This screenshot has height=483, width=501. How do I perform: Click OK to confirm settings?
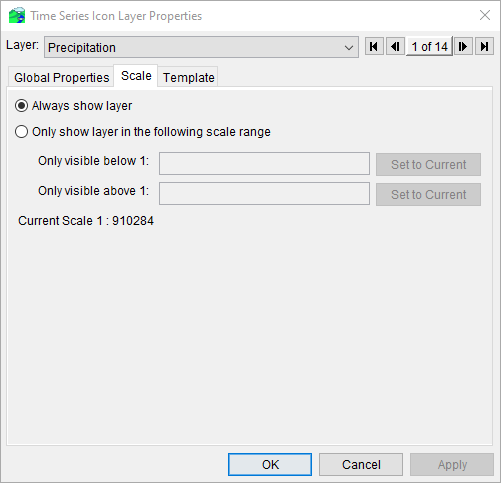[x=270, y=464]
